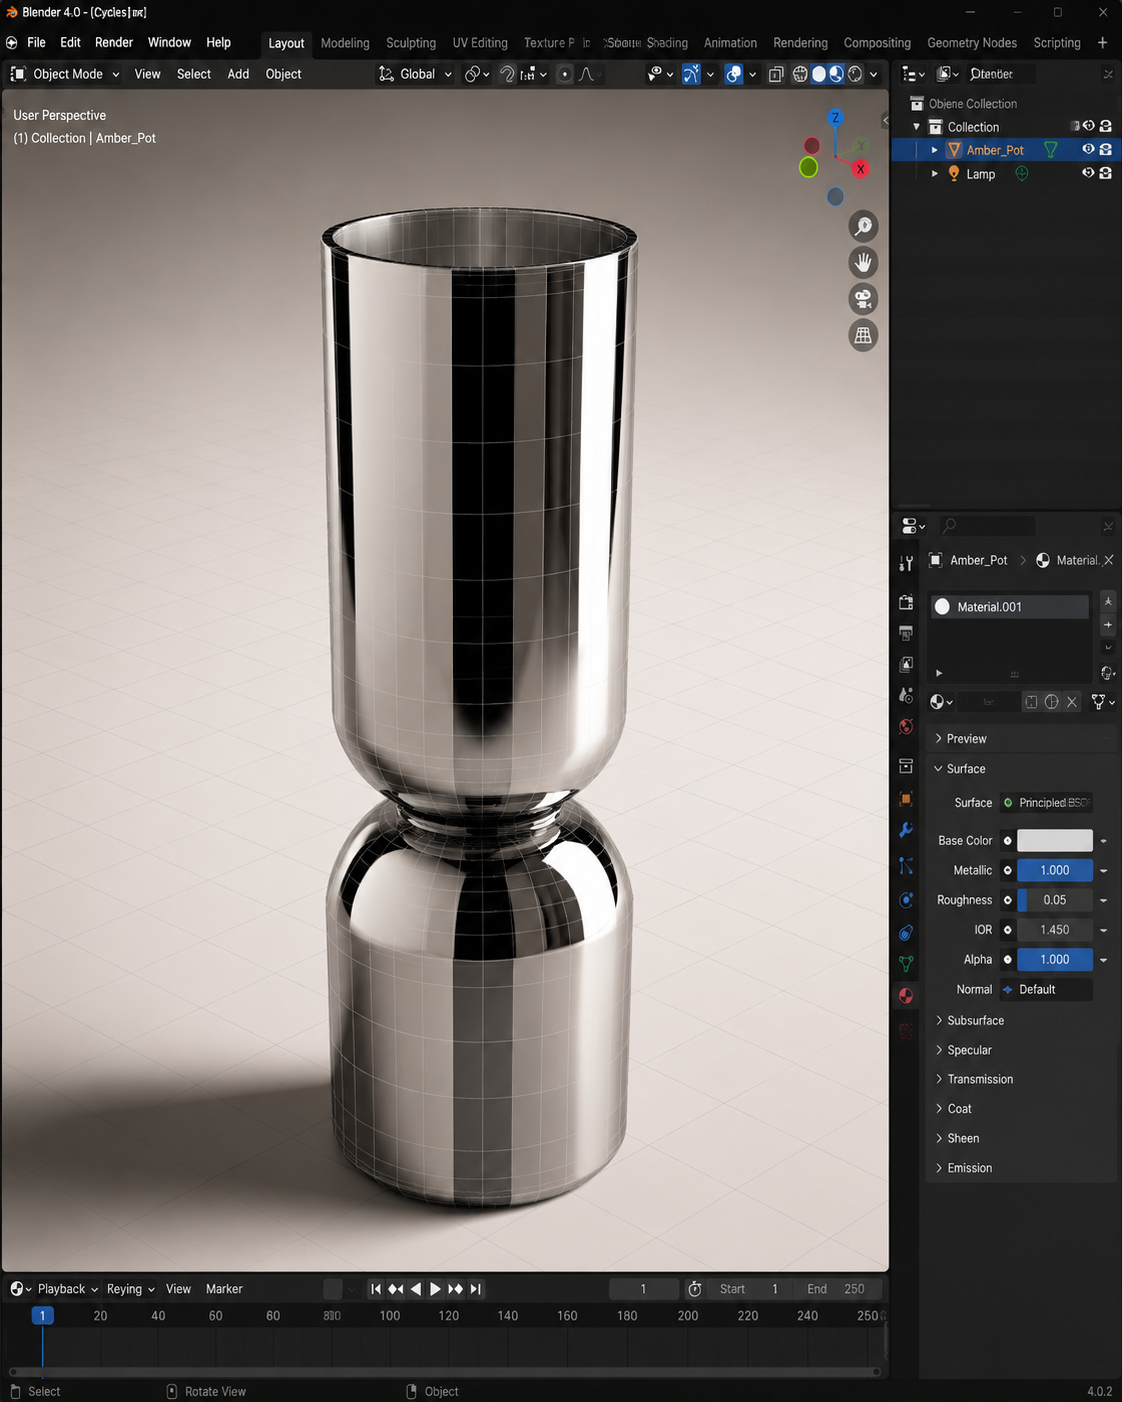Select material preview shading mode
The image size is (1122, 1402).
(x=837, y=74)
